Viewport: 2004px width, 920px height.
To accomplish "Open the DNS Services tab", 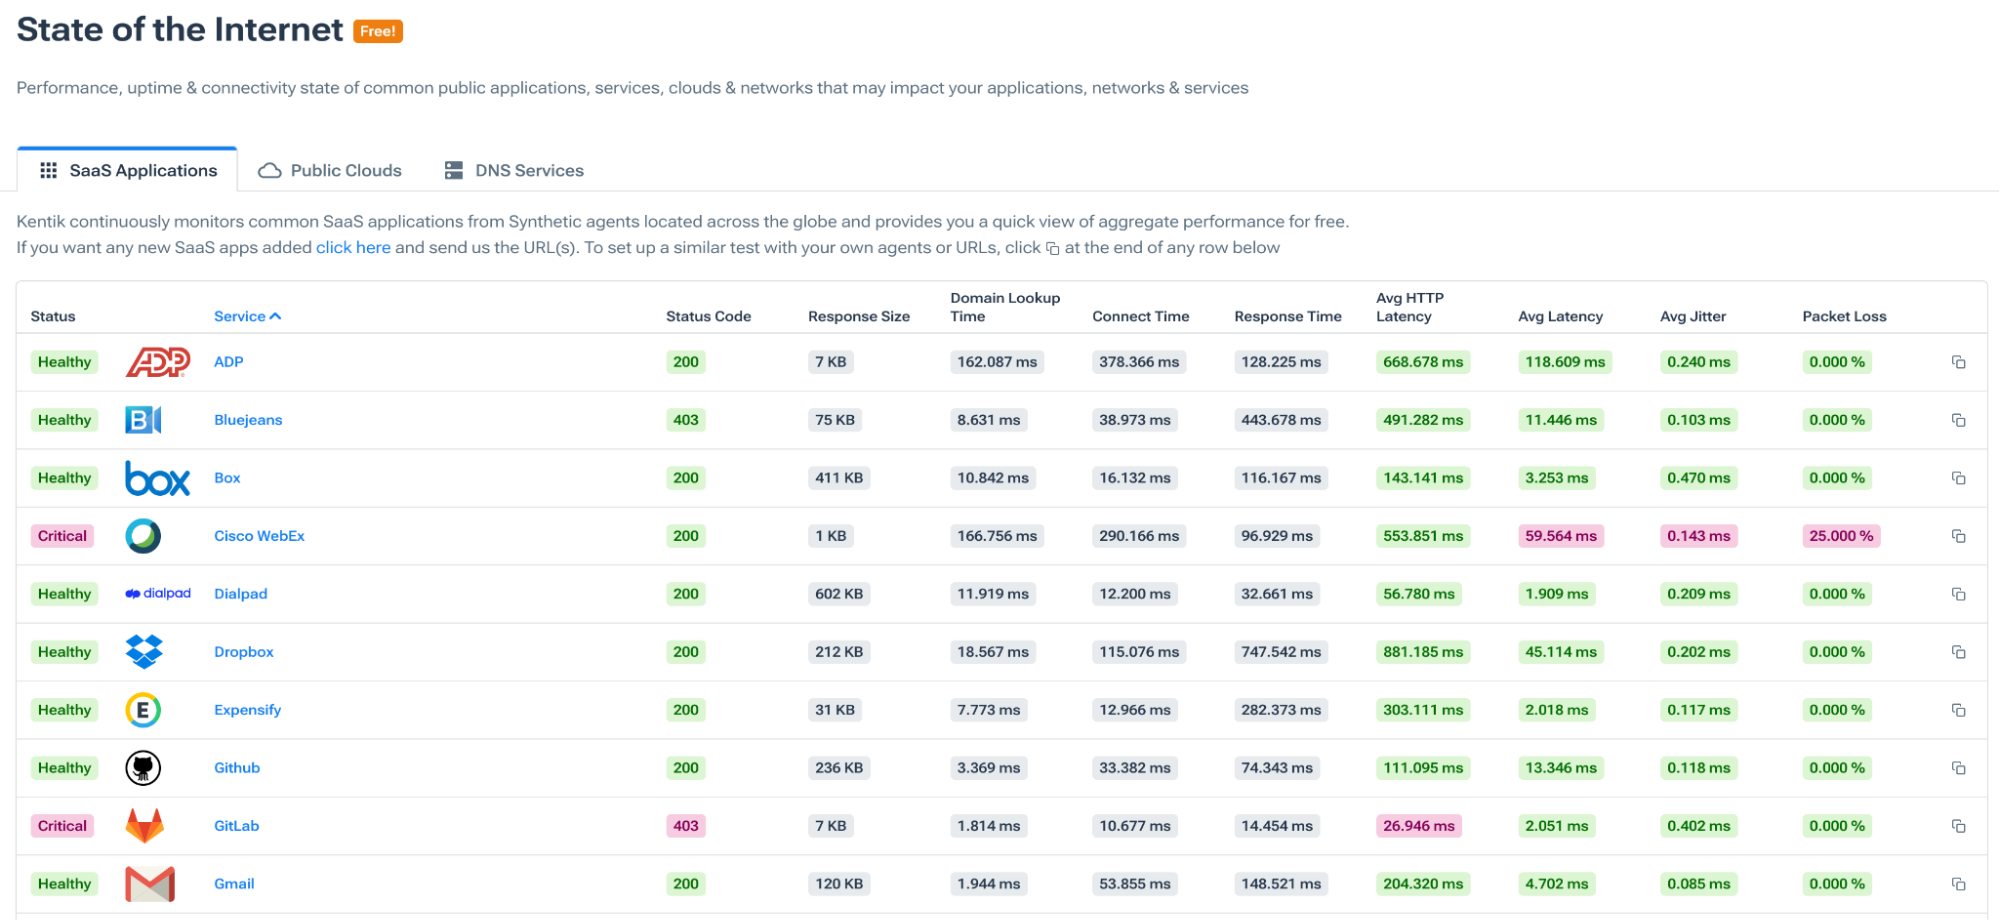I will click(x=514, y=170).
